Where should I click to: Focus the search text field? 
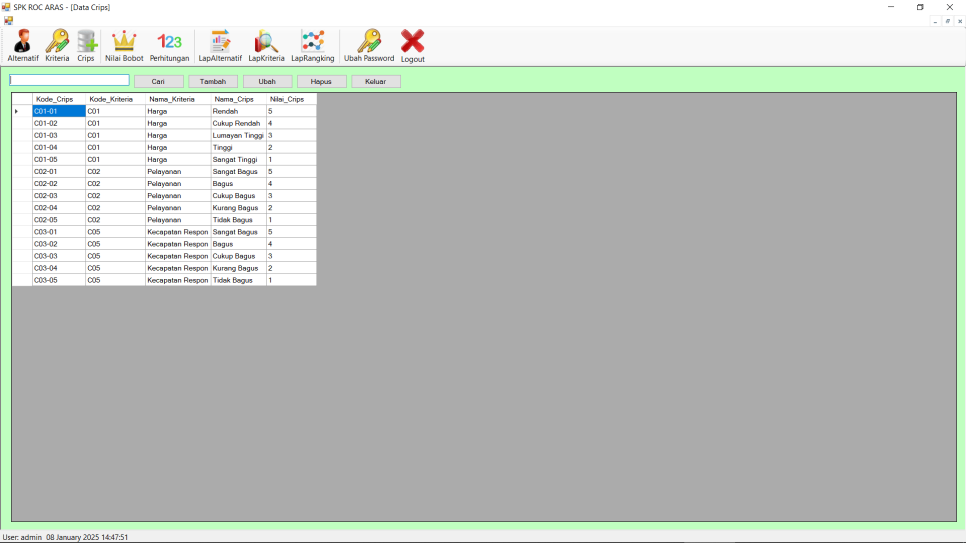[x=70, y=81]
